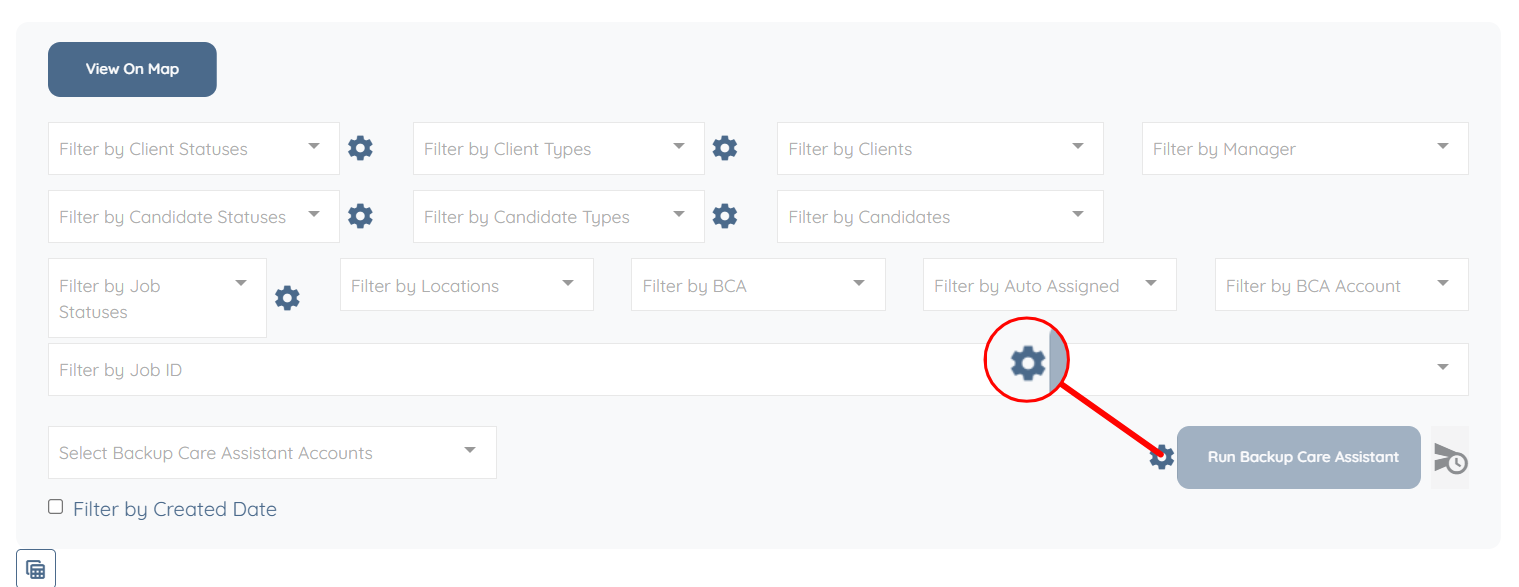The image size is (1519, 587).
Task: Click gear icon left of Run Backup Care Assistant
Action: 1161,458
